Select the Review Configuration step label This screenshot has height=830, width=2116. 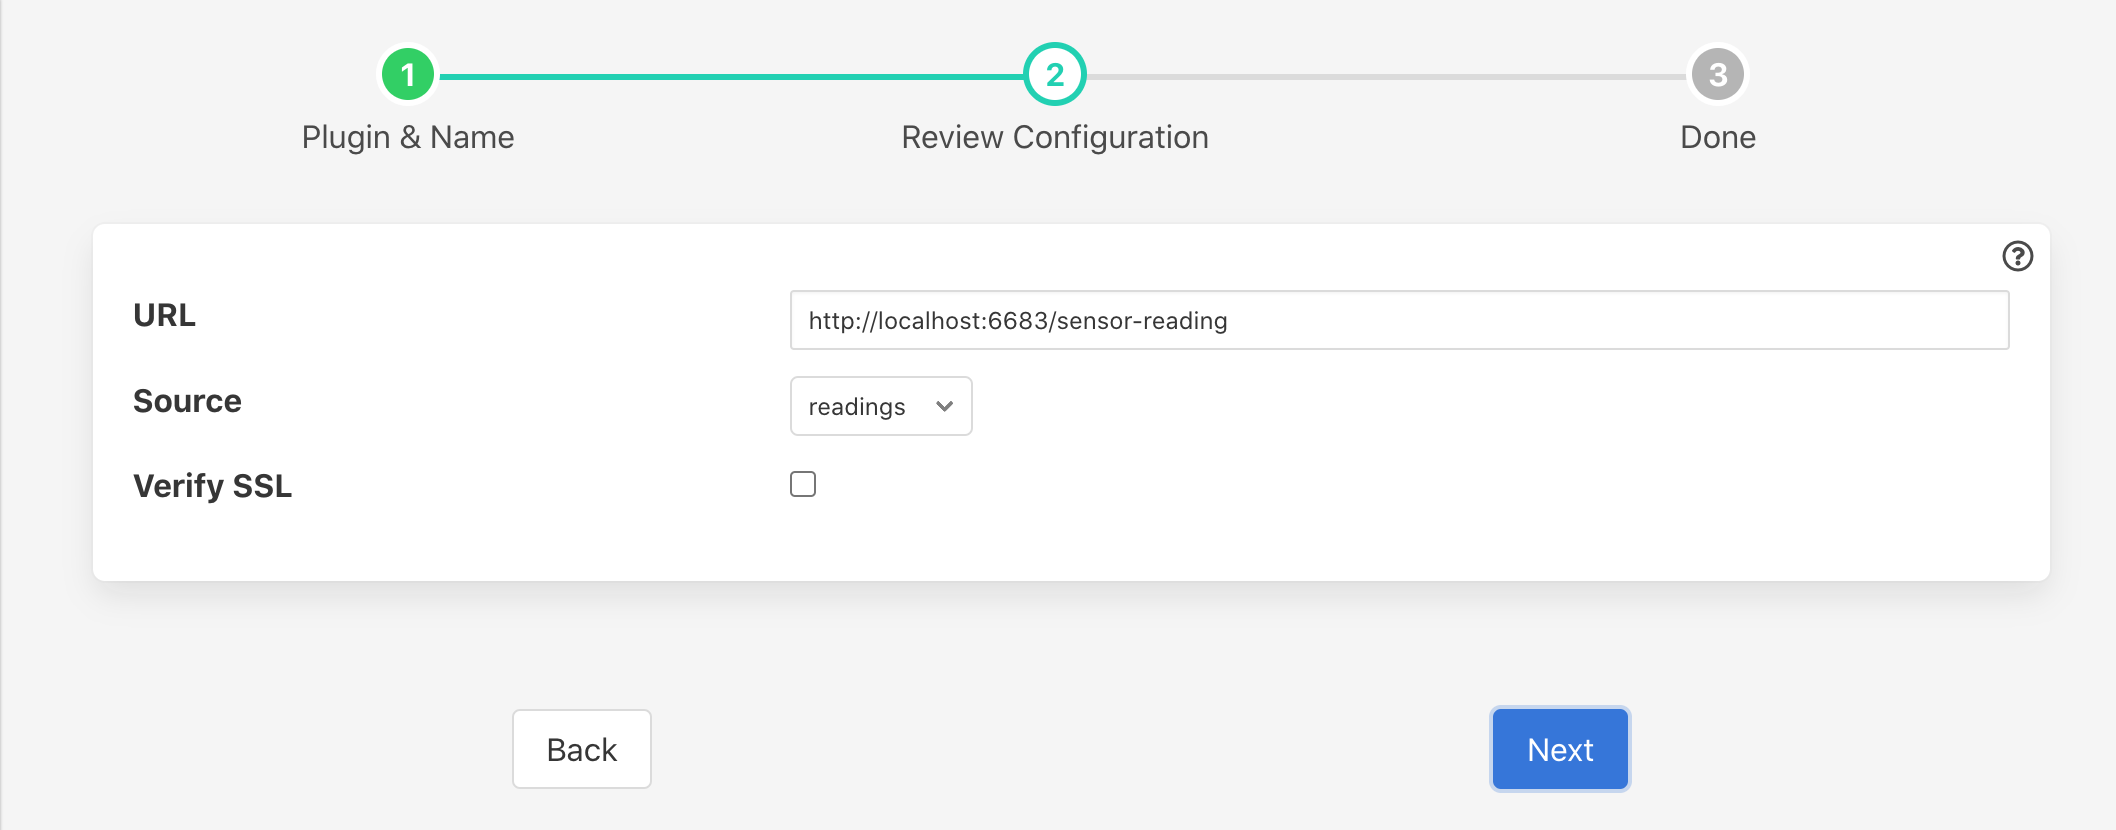coord(1054,137)
